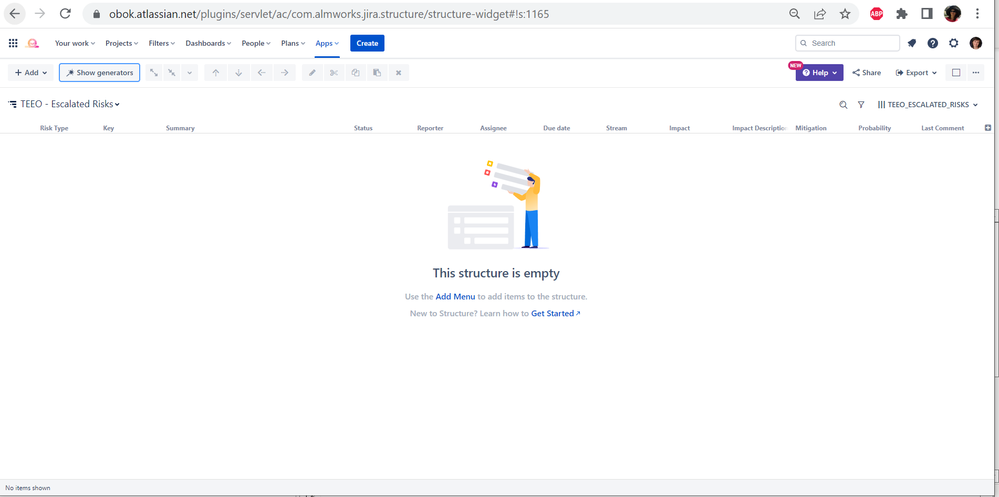This screenshot has width=999, height=497.
Task: Follow the Add Menu link
Action: (456, 296)
